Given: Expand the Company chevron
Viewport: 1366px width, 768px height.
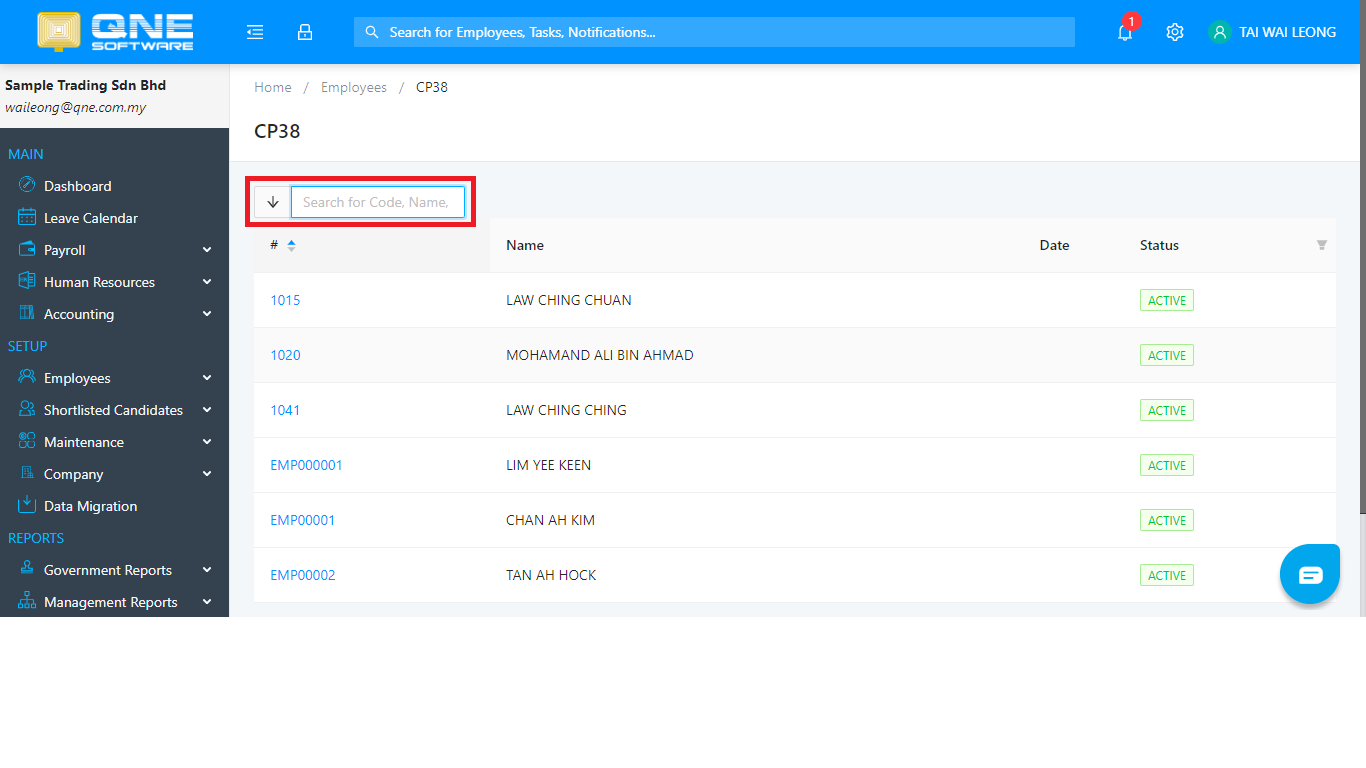Looking at the screenshot, I should point(207,474).
